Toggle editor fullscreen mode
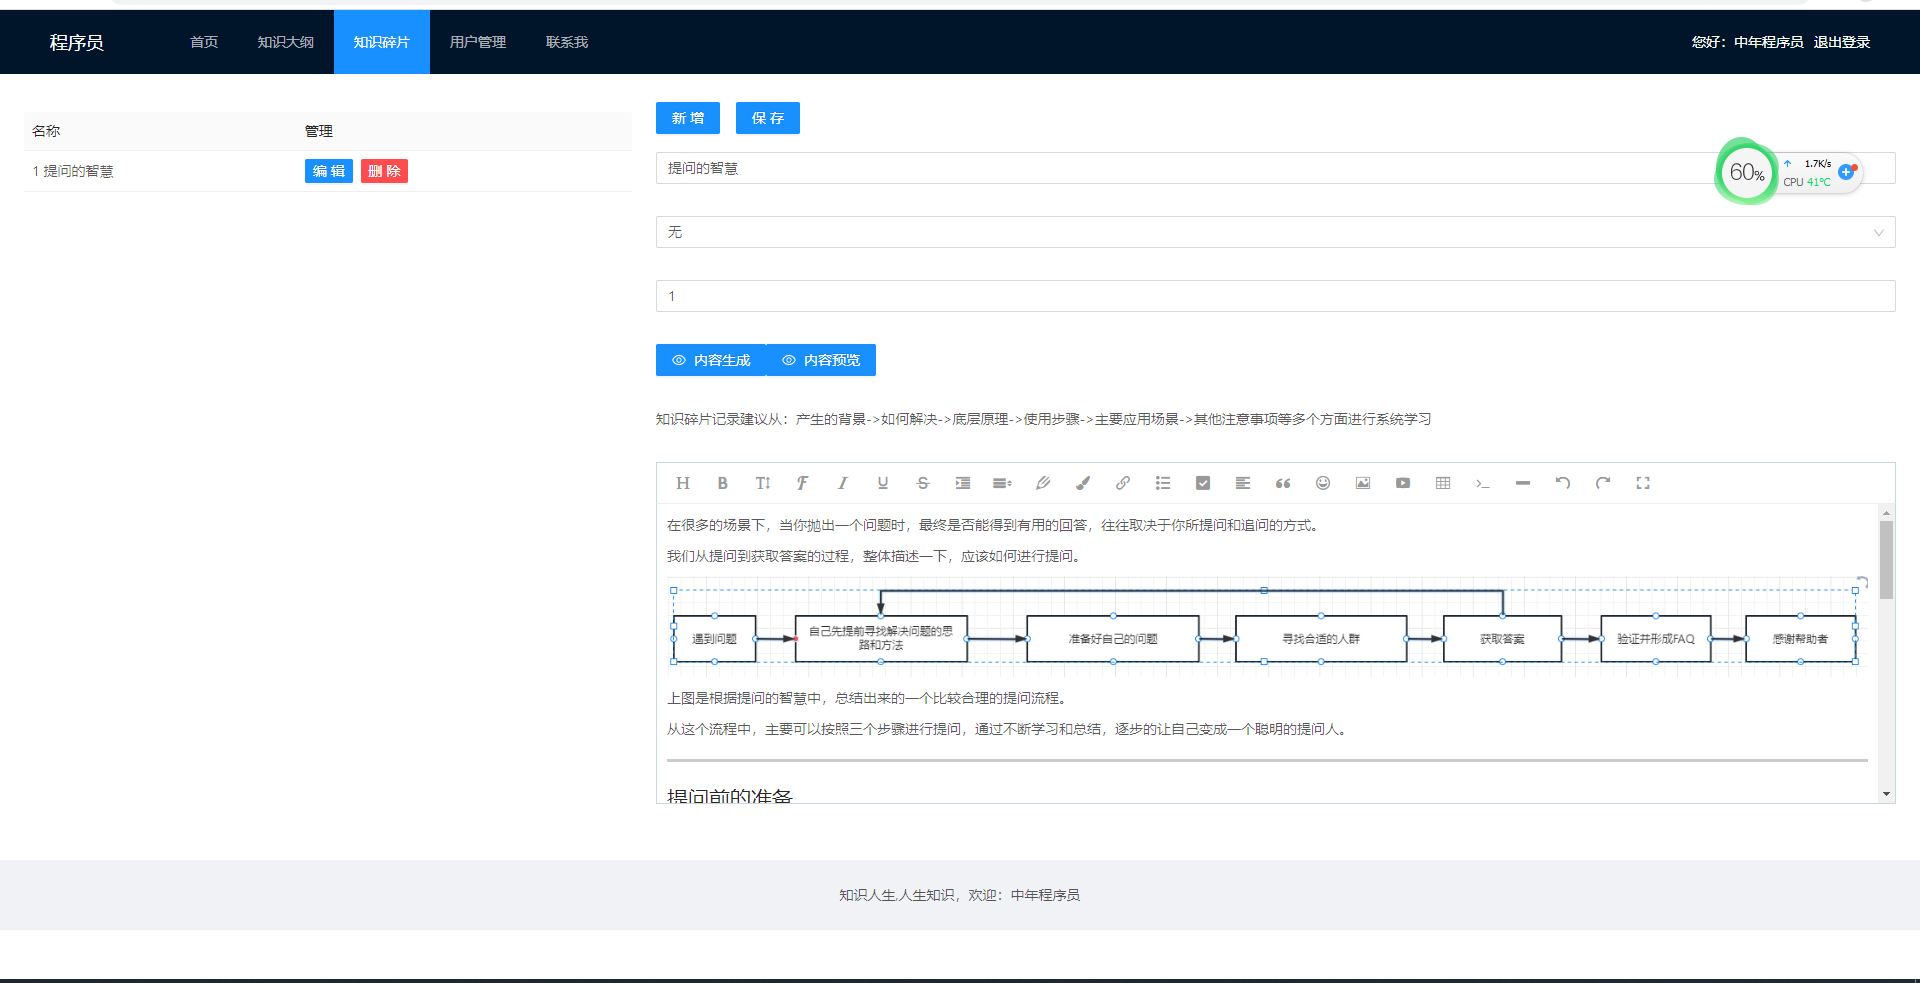This screenshot has width=1920, height=983. tap(1643, 483)
